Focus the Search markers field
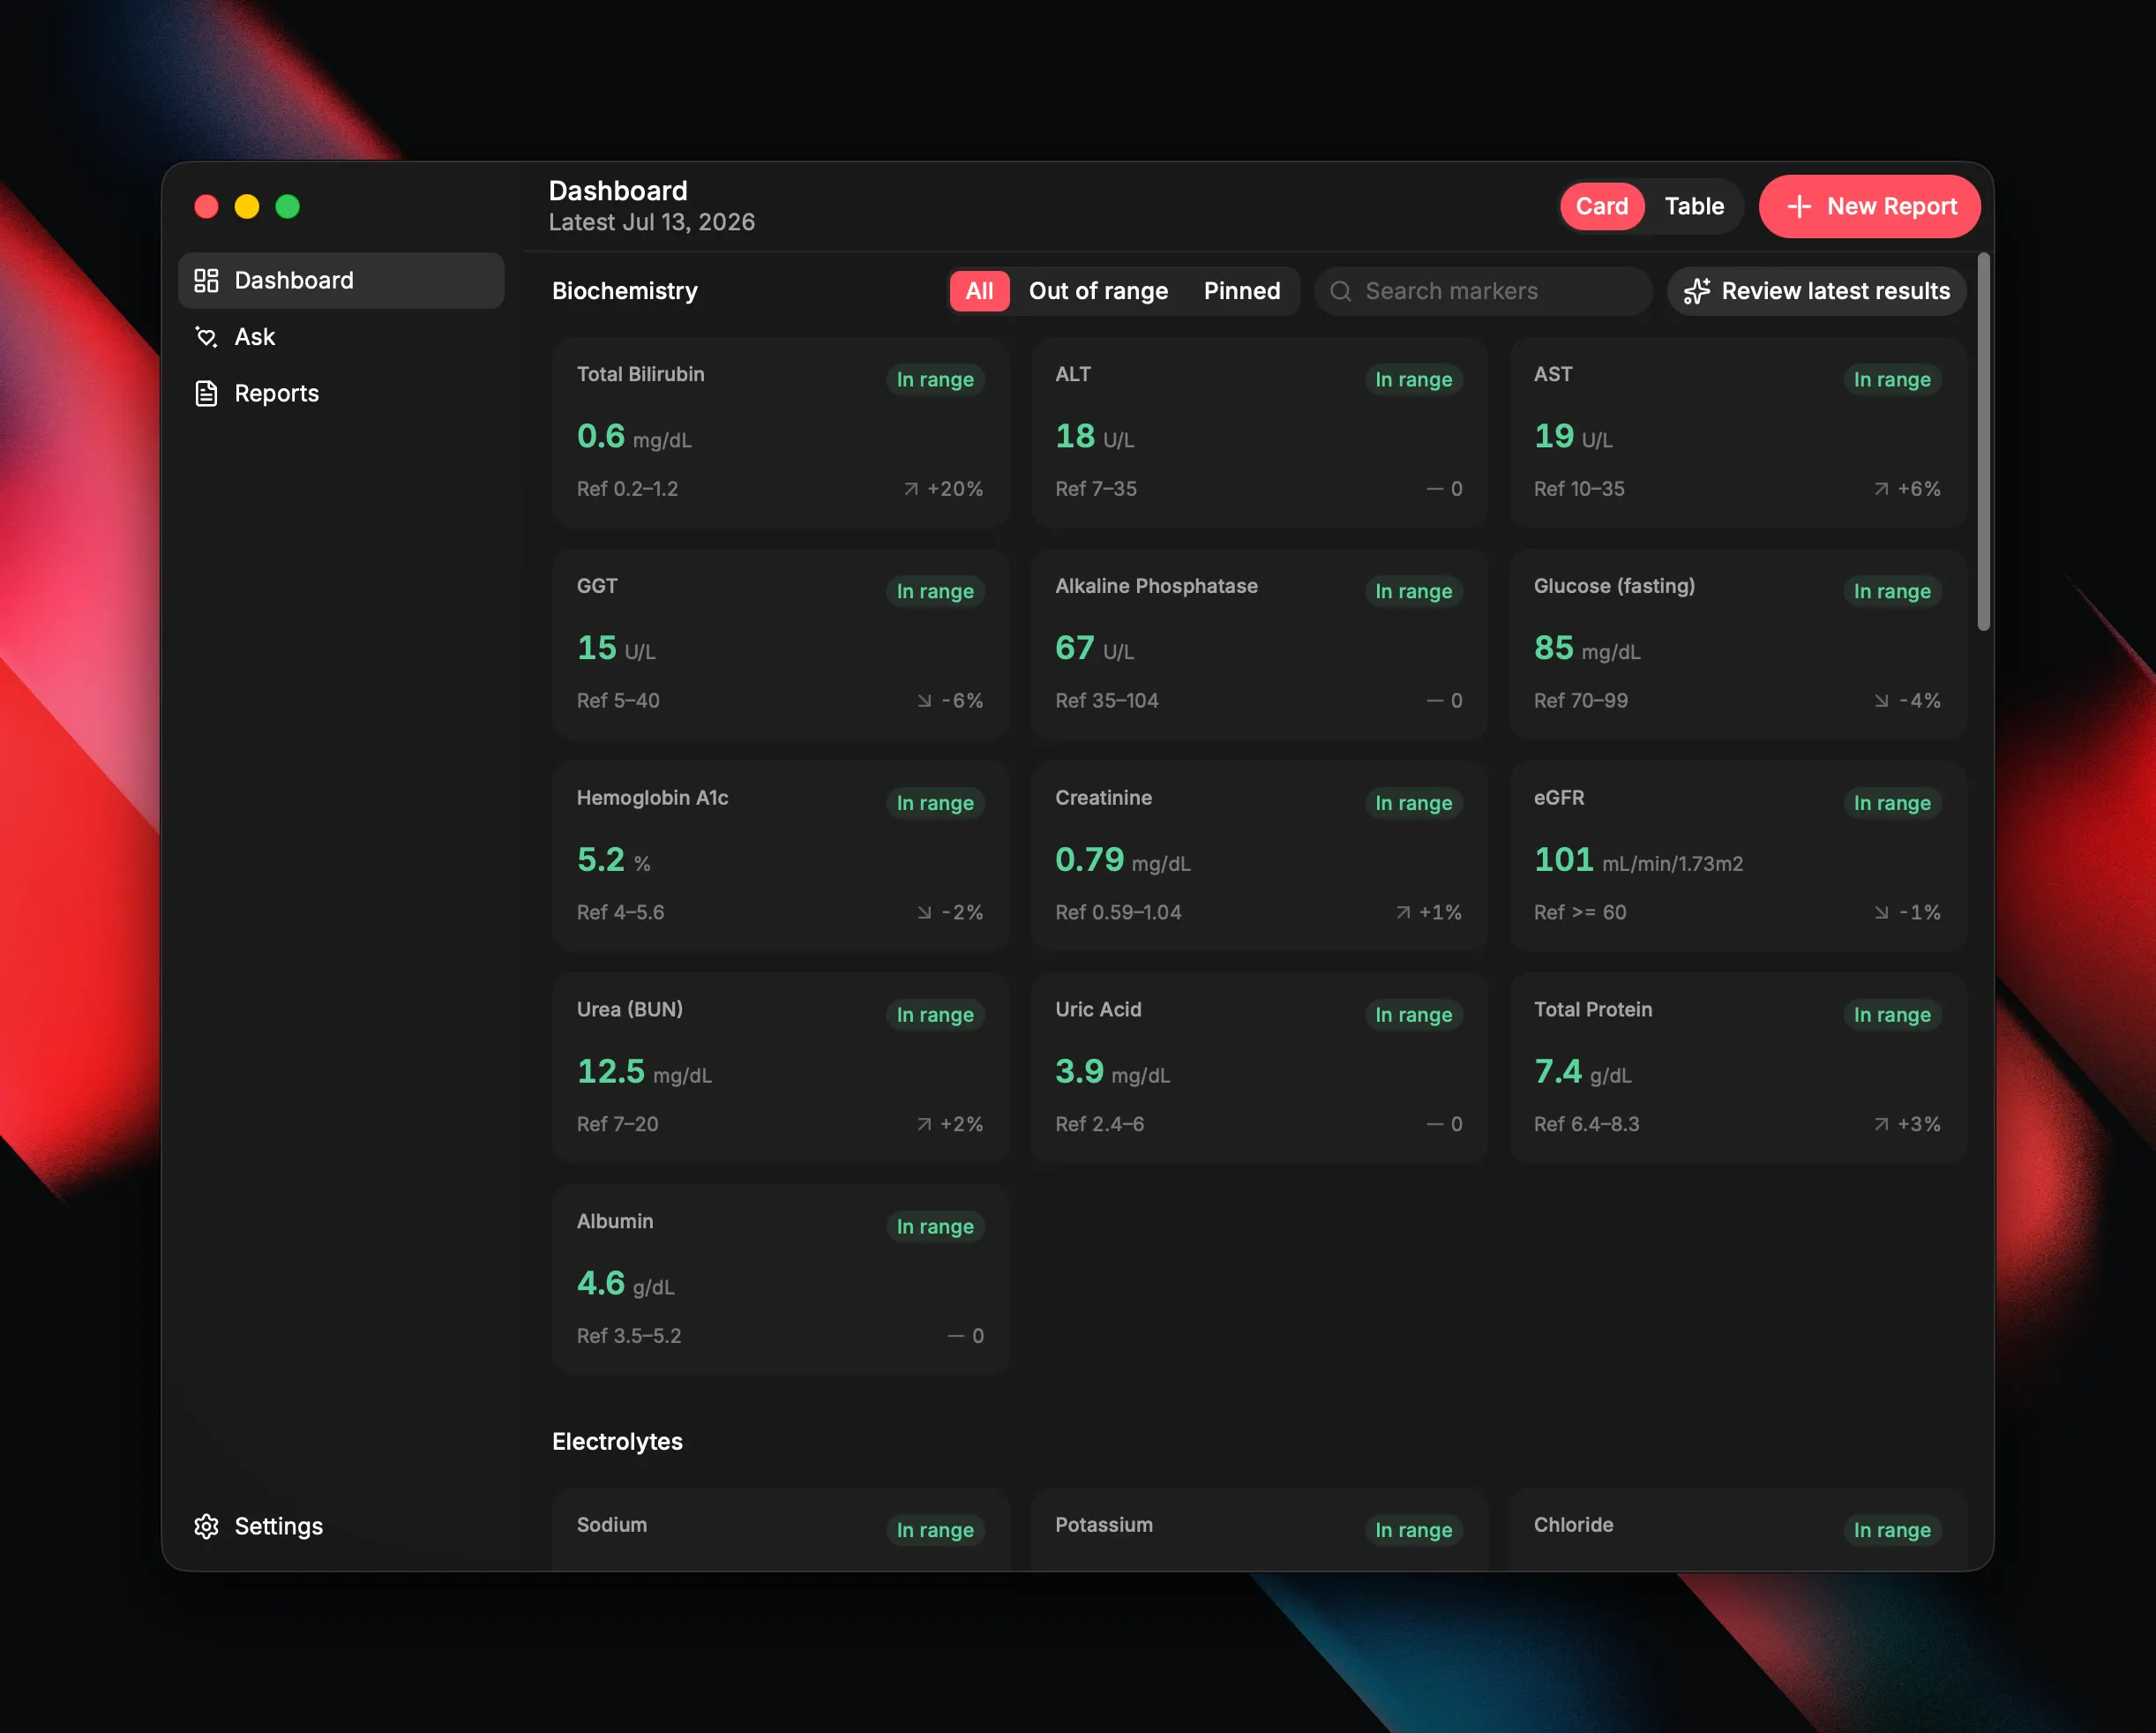2156x1733 pixels. tap(1483, 291)
